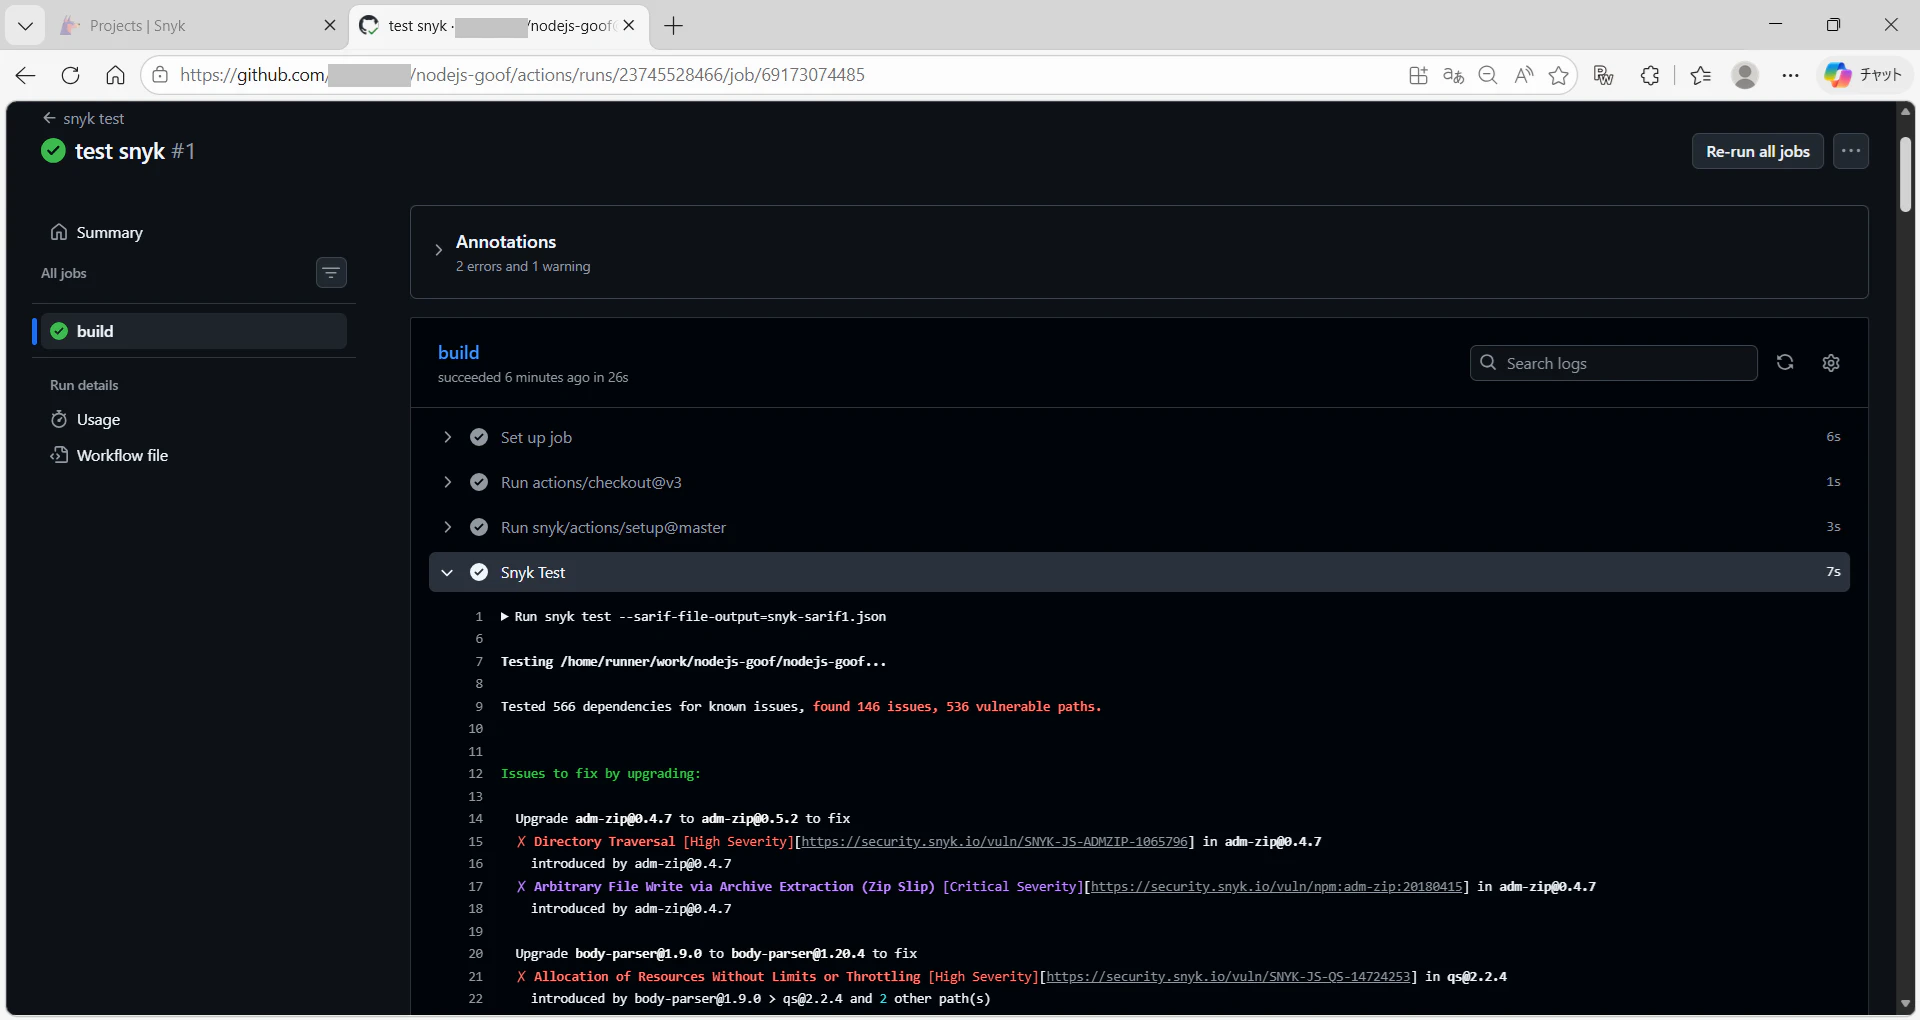Open the npm:adm-zip:20180415 vulnerability link
Viewport: 1920px width, 1020px height.
pyautogui.click(x=1277, y=887)
